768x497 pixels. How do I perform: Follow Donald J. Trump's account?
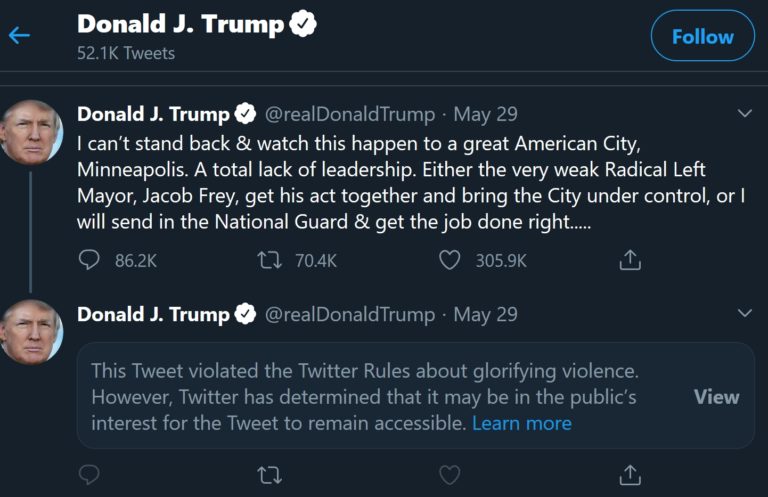[702, 36]
